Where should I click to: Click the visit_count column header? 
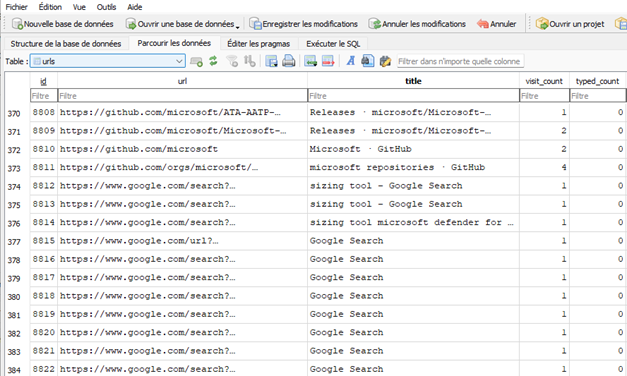544,81
